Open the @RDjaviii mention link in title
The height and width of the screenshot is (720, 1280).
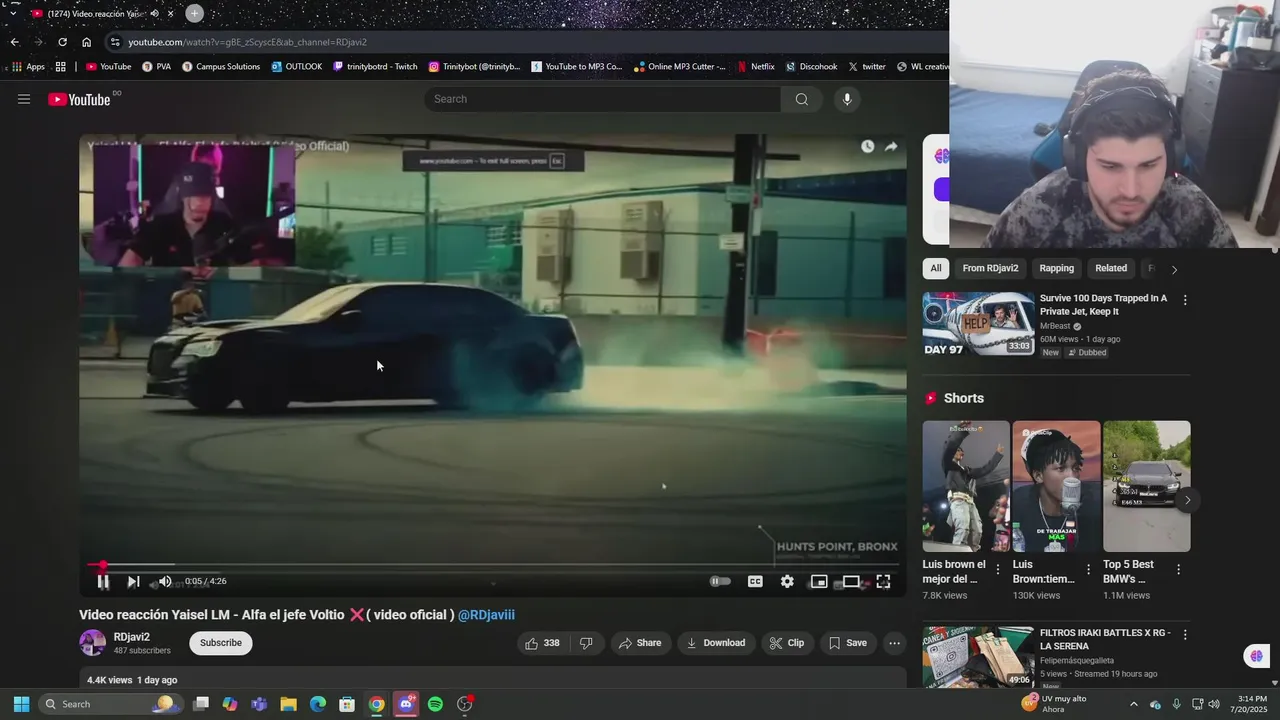coord(486,615)
